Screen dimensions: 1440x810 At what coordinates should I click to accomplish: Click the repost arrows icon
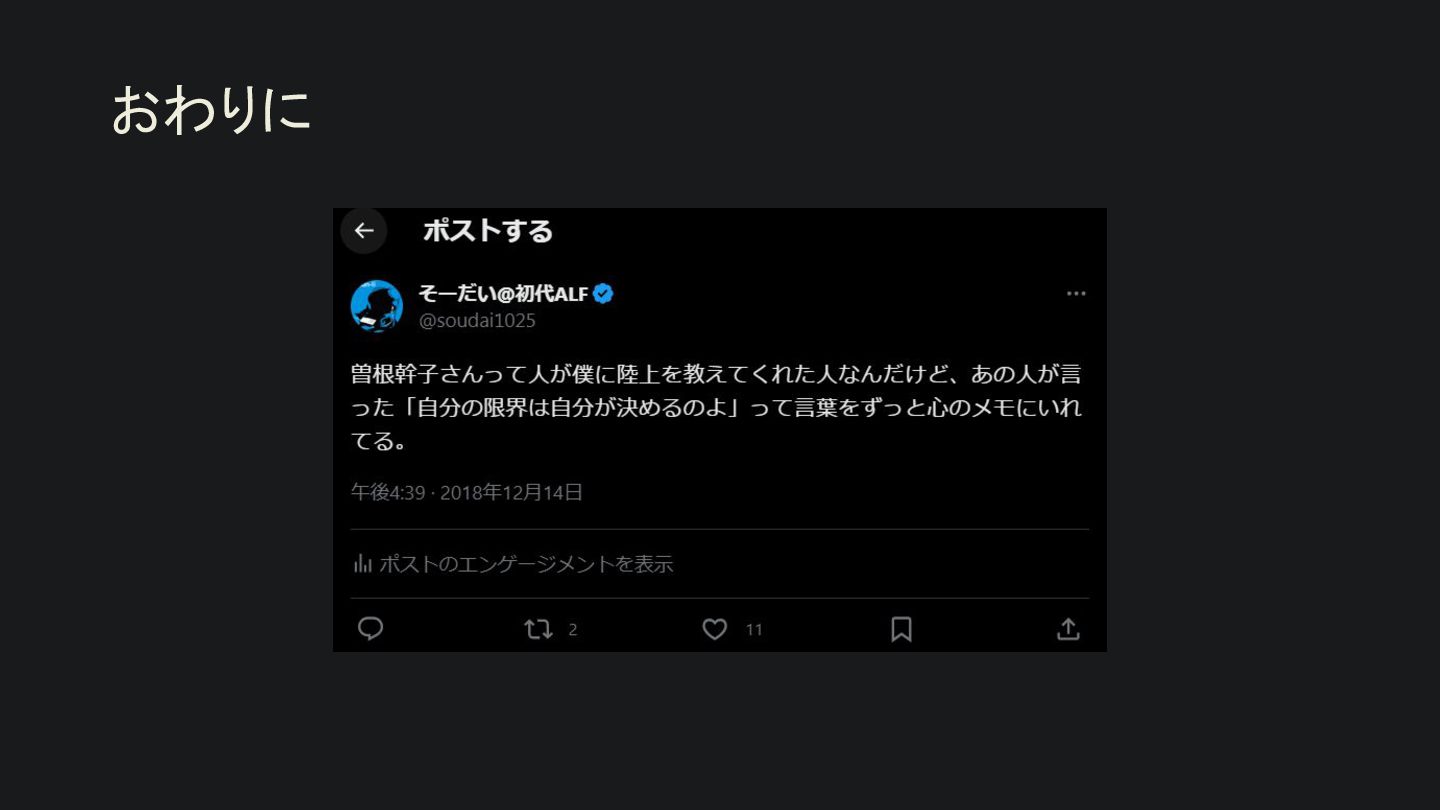pyautogui.click(x=538, y=629)
